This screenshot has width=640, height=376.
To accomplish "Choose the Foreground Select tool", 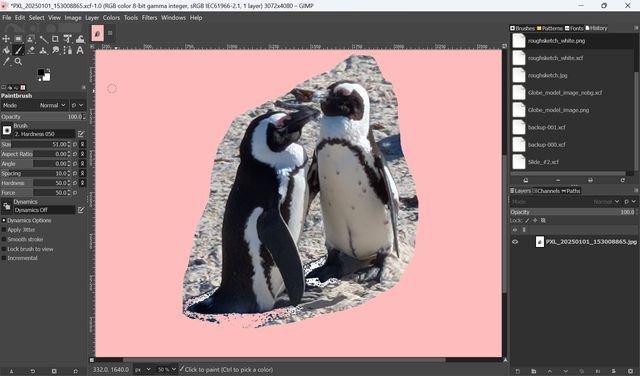I will pos(31,39).
